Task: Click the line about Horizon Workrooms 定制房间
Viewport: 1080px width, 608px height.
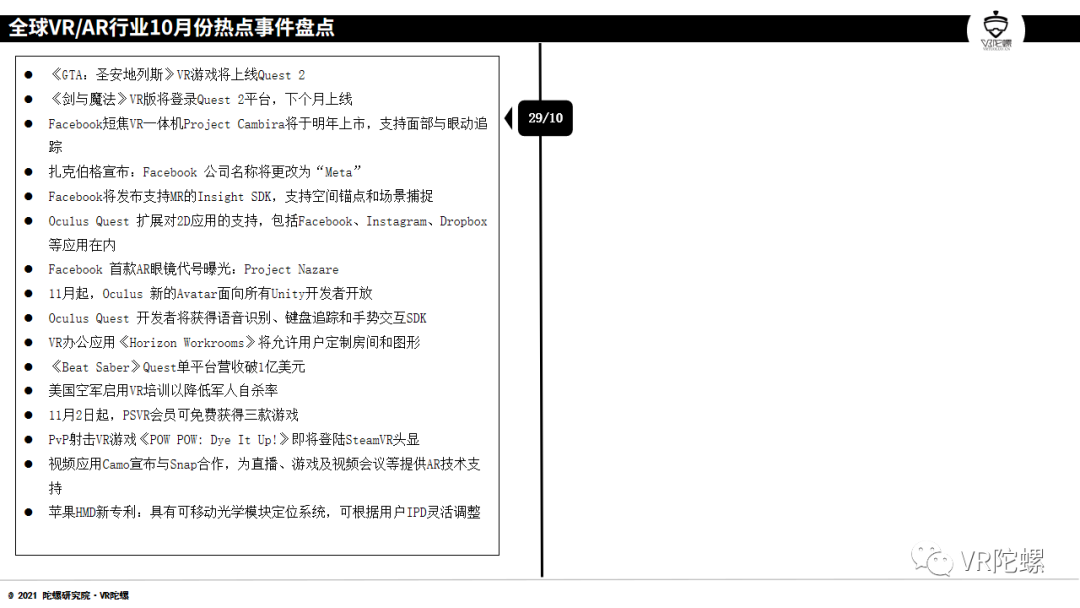Action: (234, 342)
